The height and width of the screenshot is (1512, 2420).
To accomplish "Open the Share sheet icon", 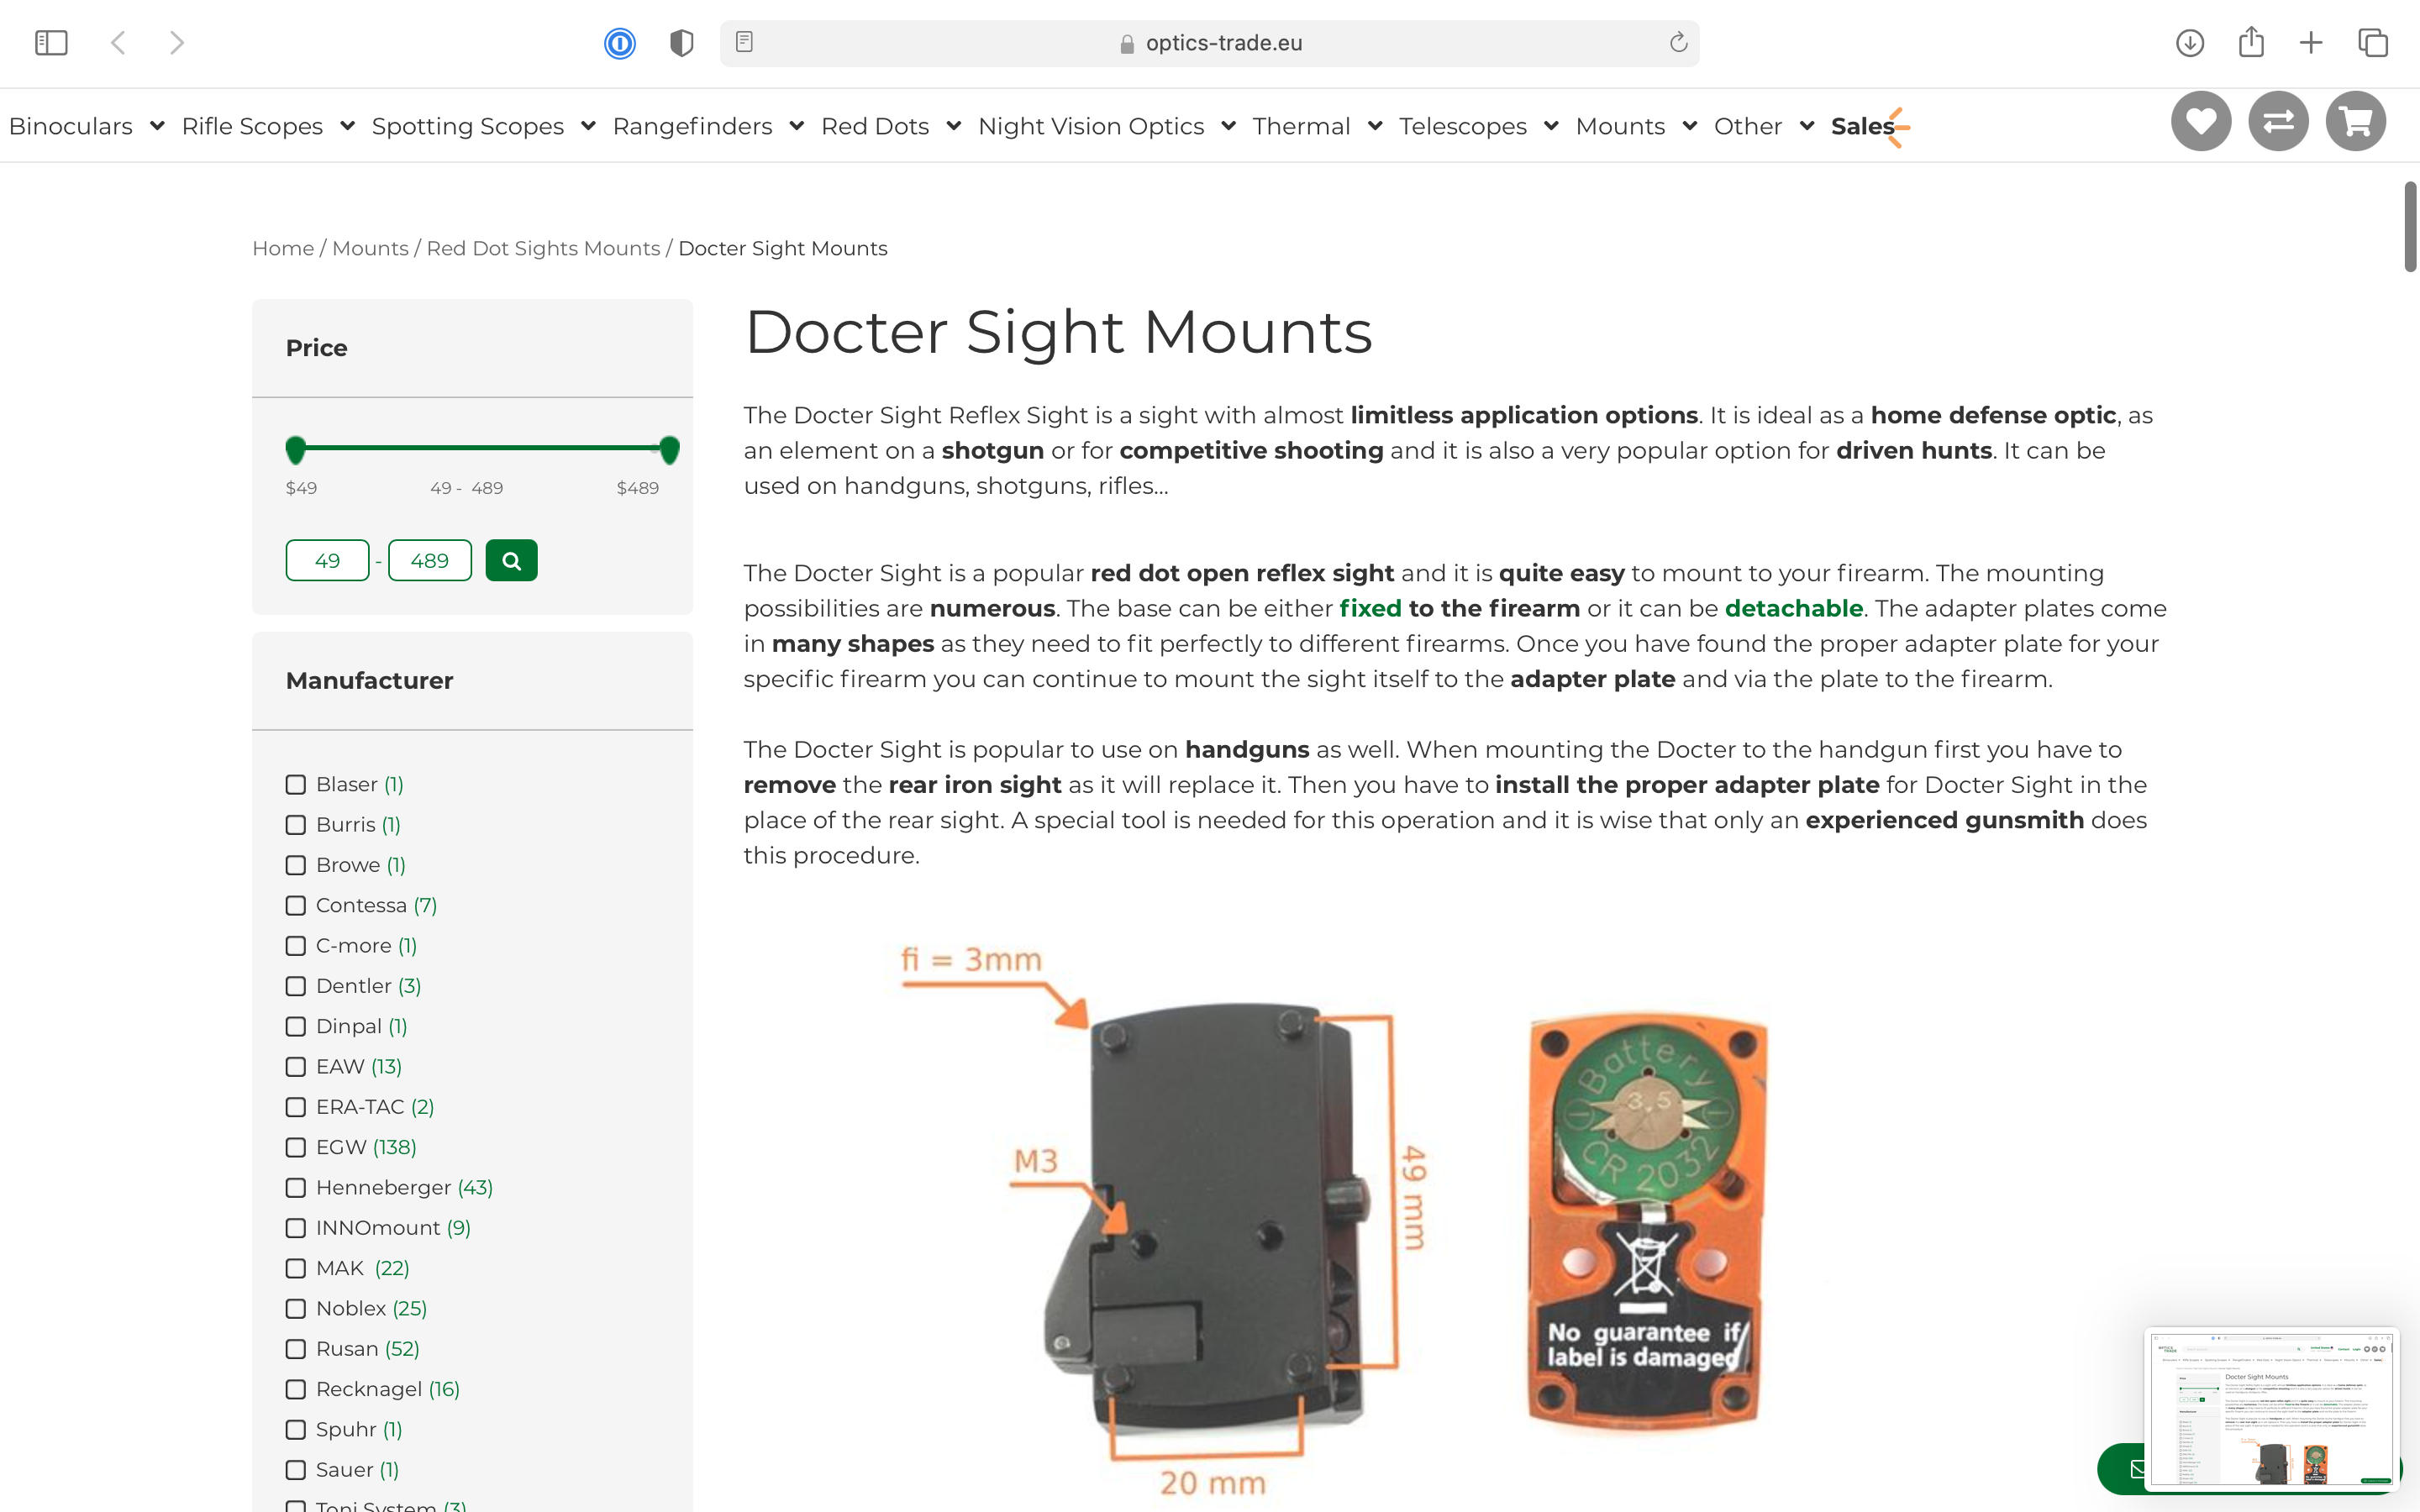I will point(2251,42).
